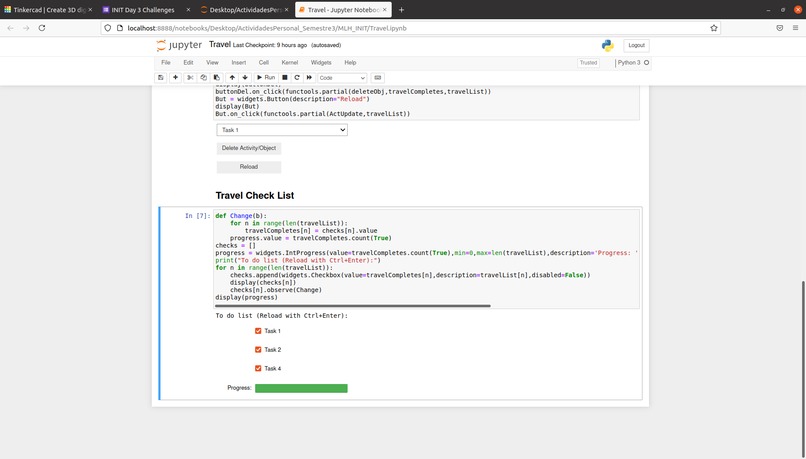Open command palette keyboard icon
The width and height of the screenshot is (806, 459).
click(x=378, y=78)
